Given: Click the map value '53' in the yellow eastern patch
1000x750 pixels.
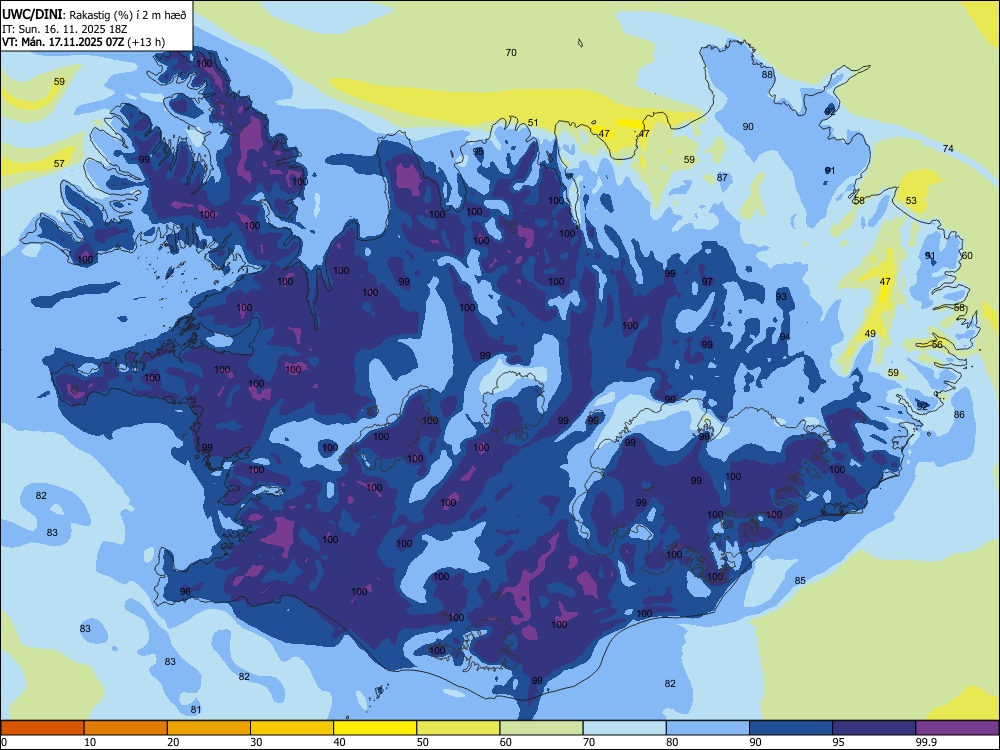Looking at the screenshot, I should point(911,201).
